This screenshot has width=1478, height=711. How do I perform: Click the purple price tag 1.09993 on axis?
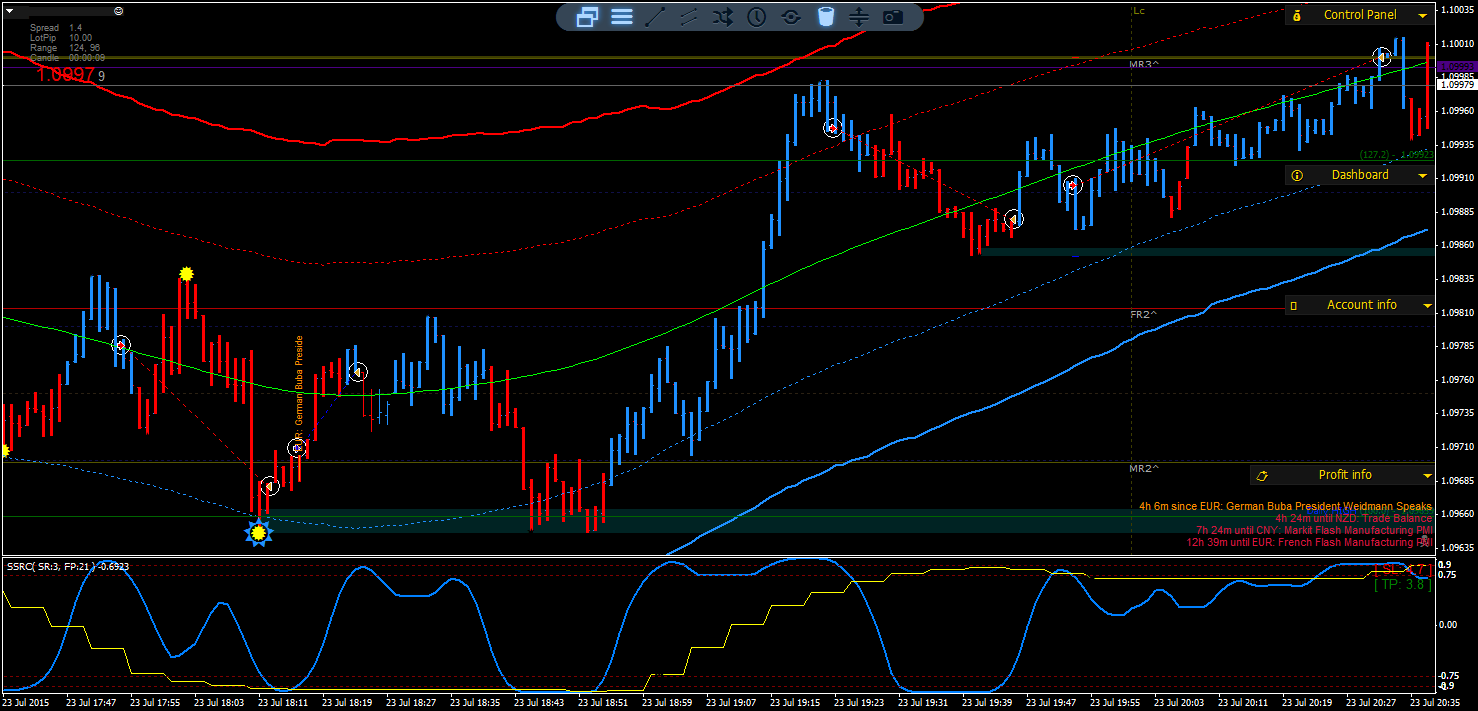pyautogui.click(x=1456, y=66)
